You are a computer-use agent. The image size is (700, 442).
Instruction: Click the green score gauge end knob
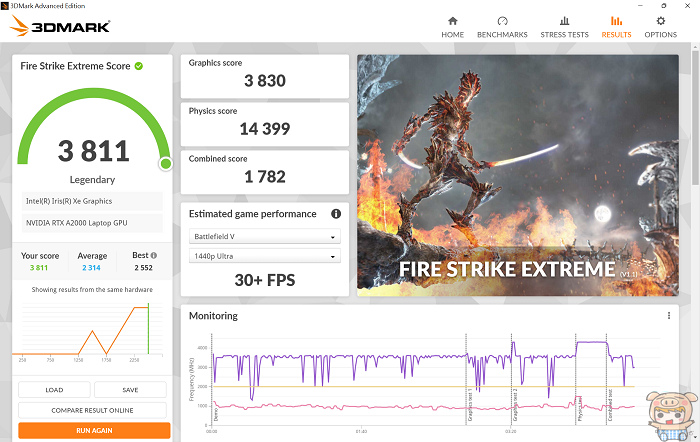pyautogui.click(x=166, y=164)
